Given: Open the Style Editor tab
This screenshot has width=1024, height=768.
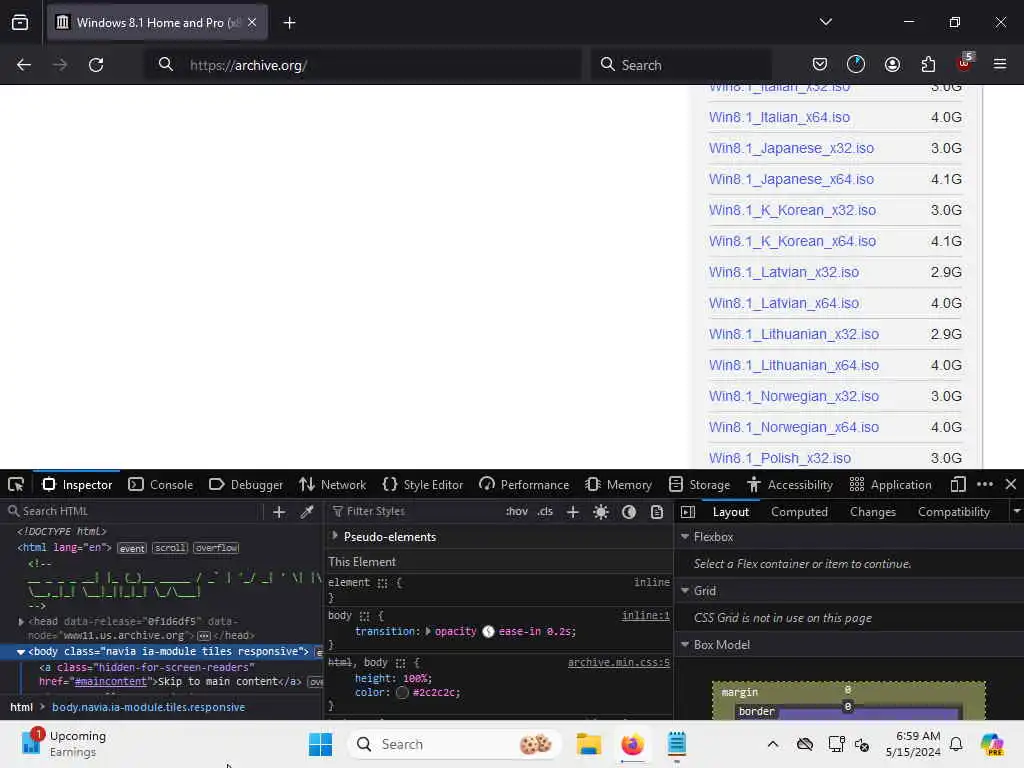Looking at the screenshot, I should point(423,485).
